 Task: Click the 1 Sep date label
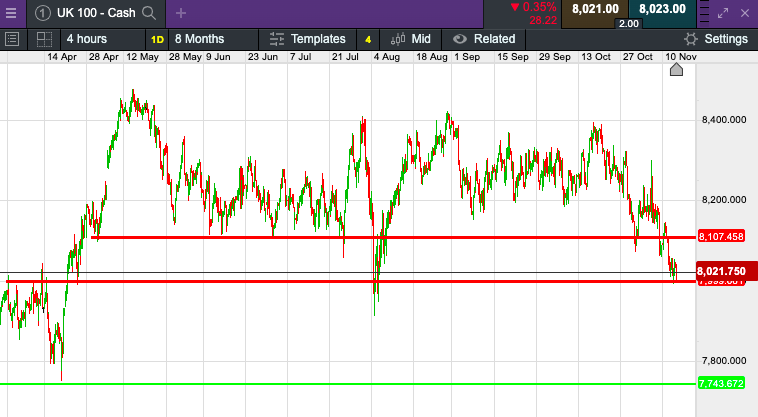pyautogui.click(x=467, y=57)
